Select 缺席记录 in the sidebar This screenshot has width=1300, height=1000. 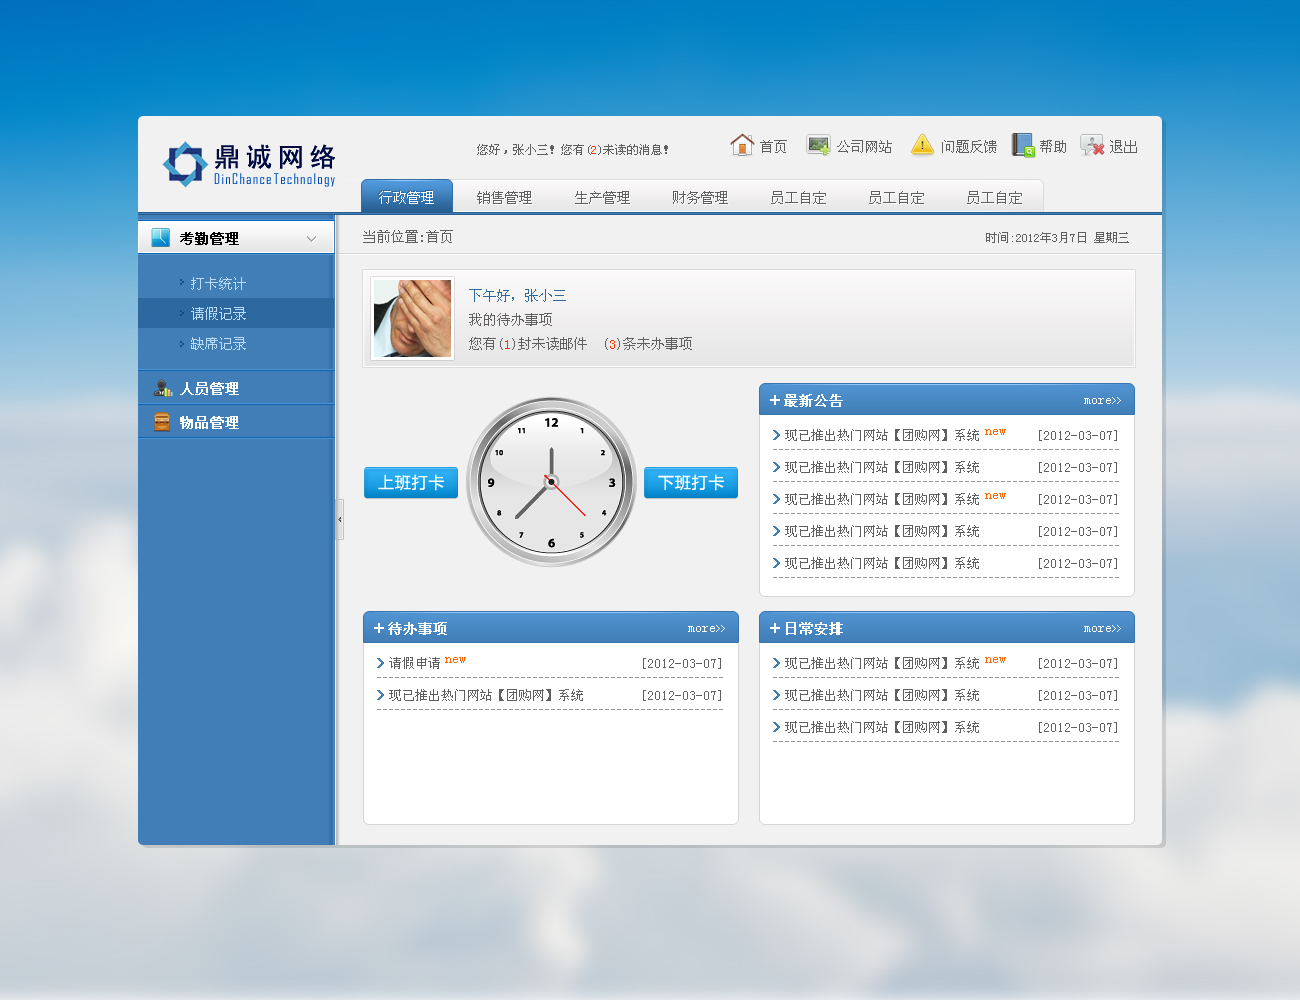pyautogui.click(x=218, y=343)
